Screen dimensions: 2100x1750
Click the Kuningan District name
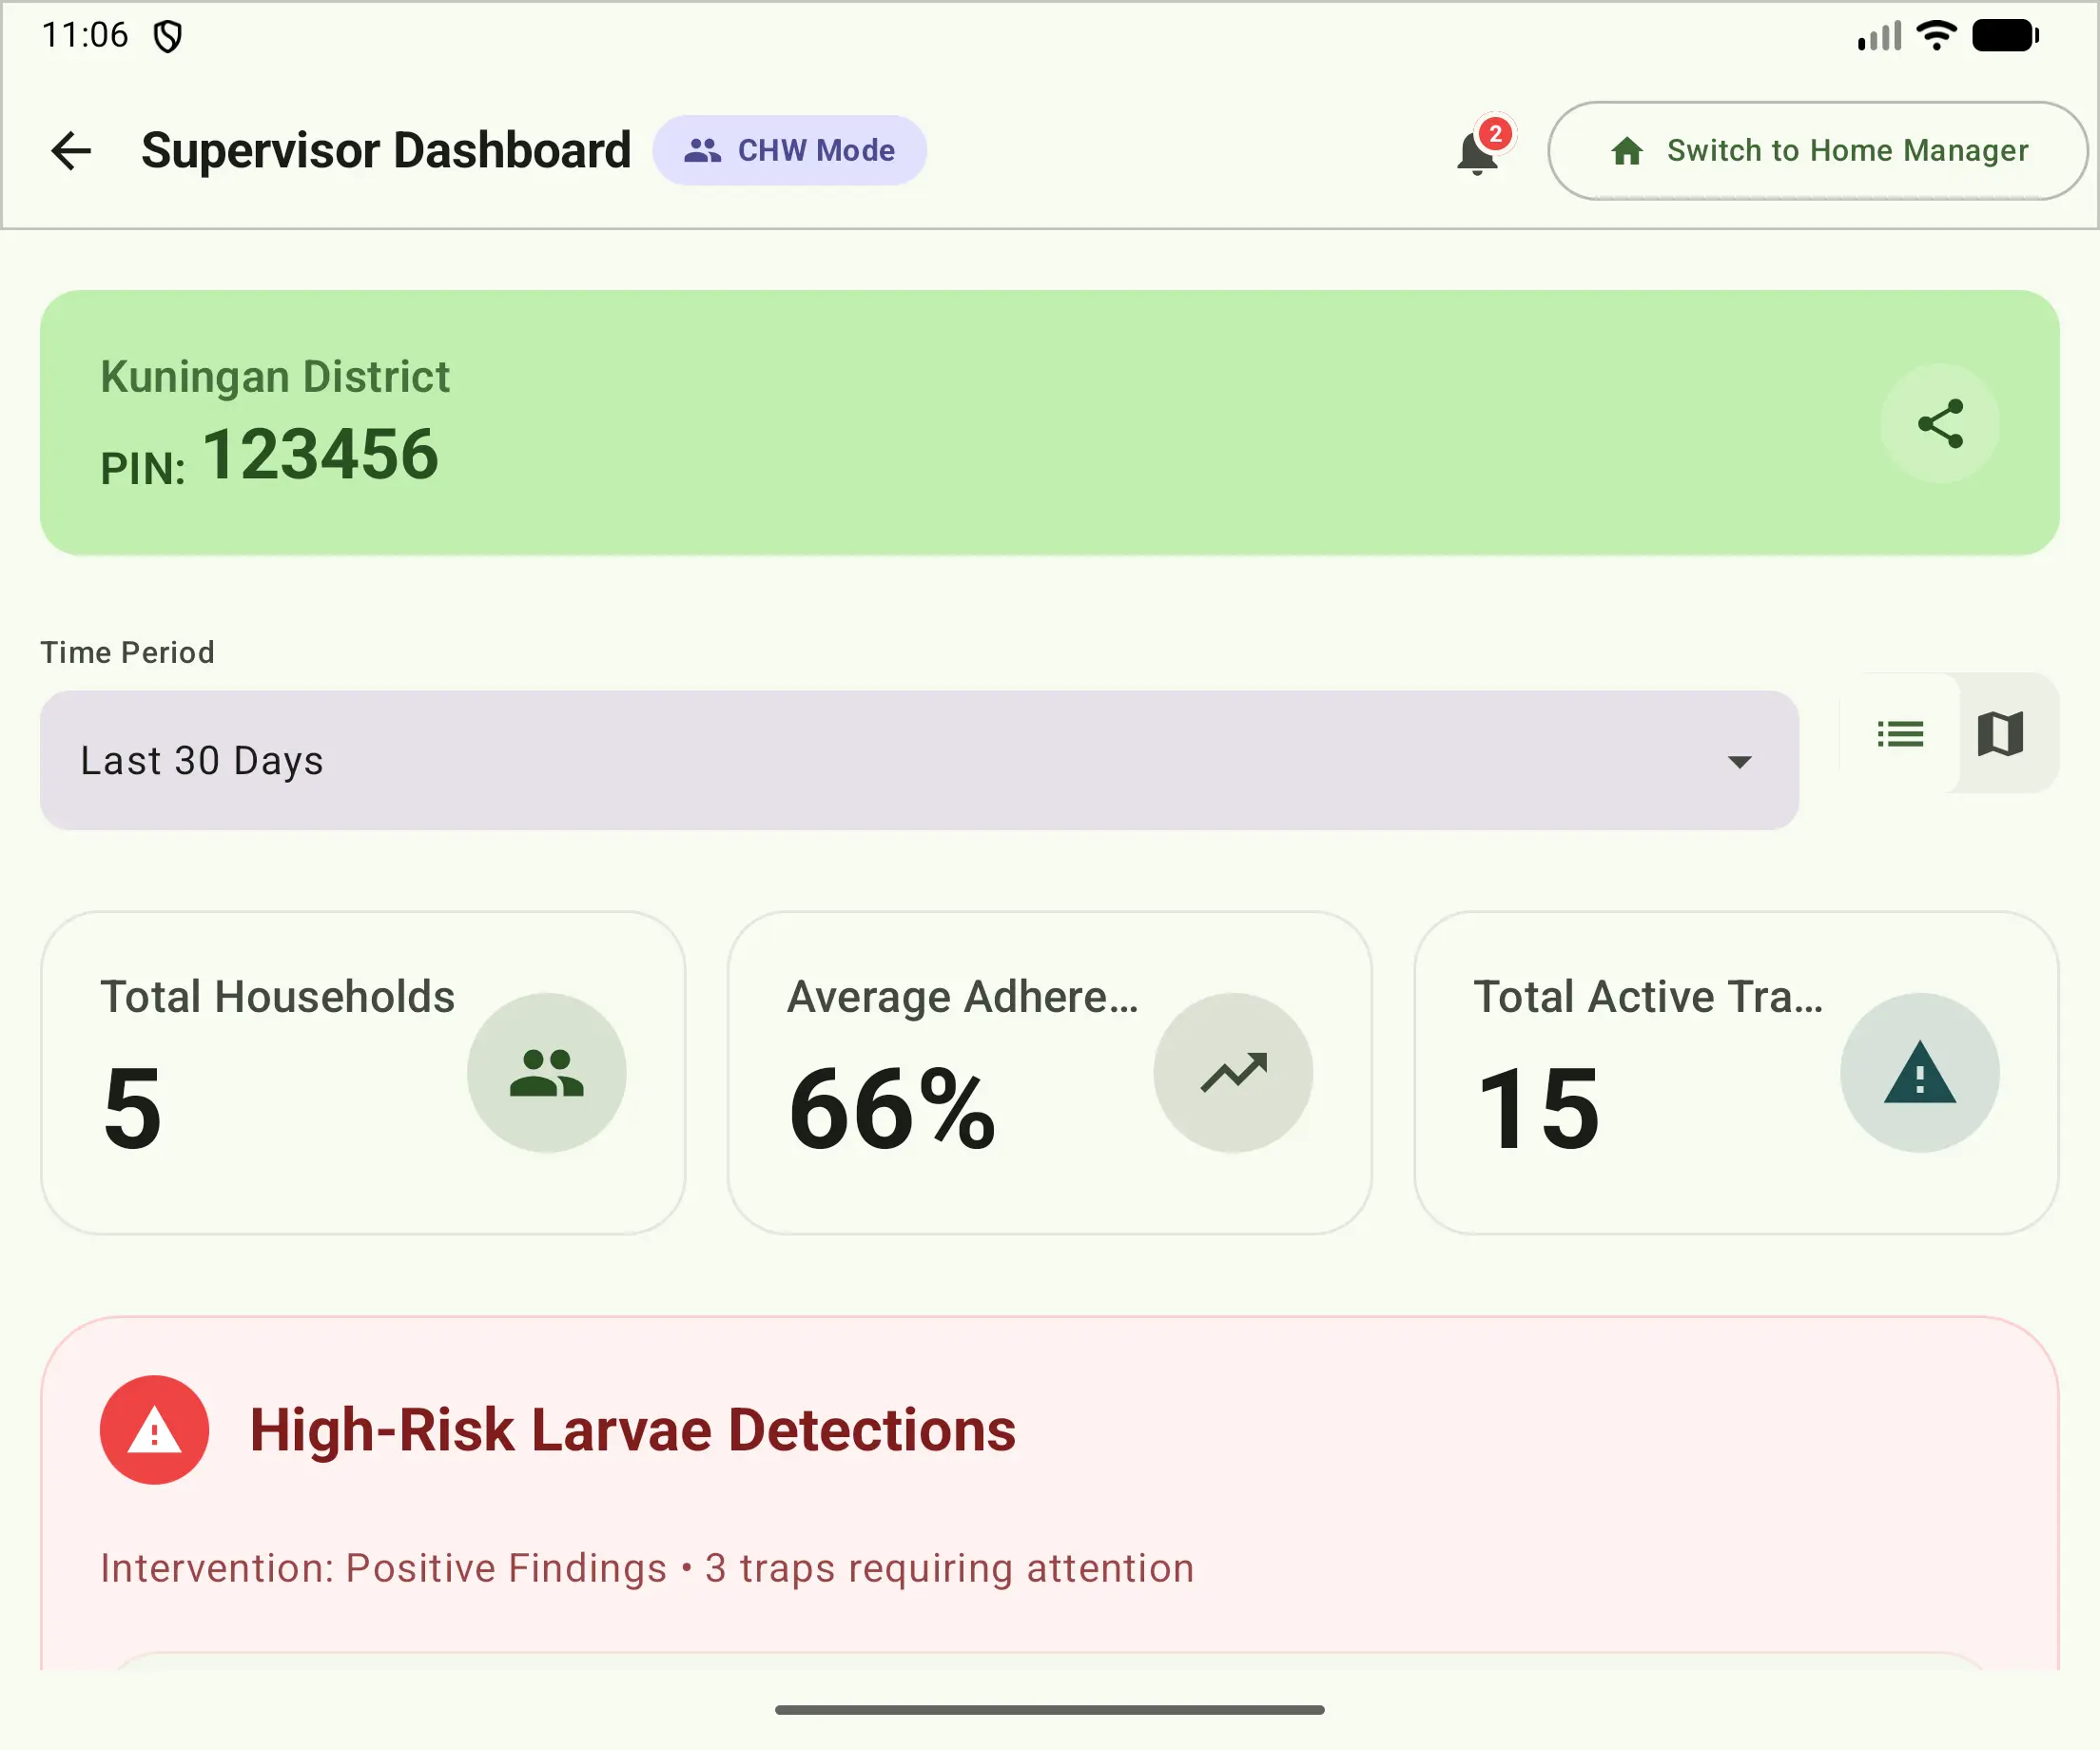tap(275, 377)
